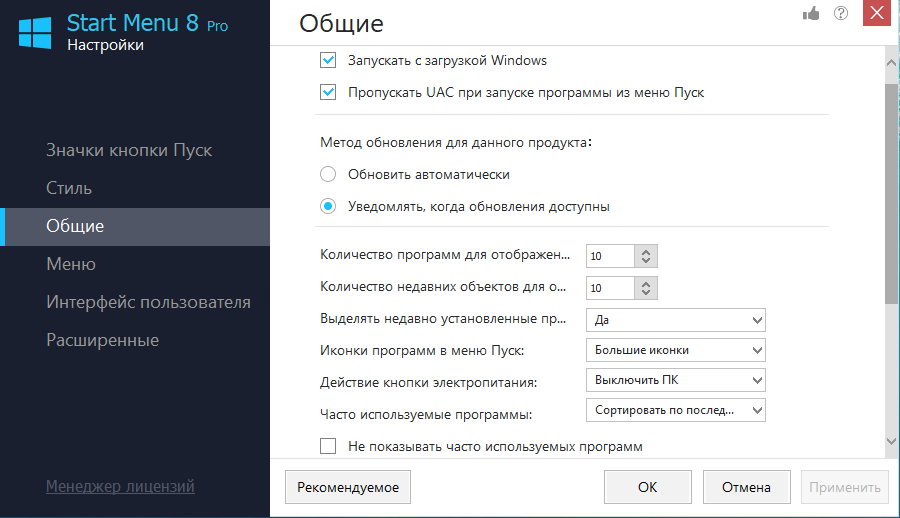The image size is (900, 518).
Task: Click 'Метод обновления для данного продукта' label
Action: (456, 142)
